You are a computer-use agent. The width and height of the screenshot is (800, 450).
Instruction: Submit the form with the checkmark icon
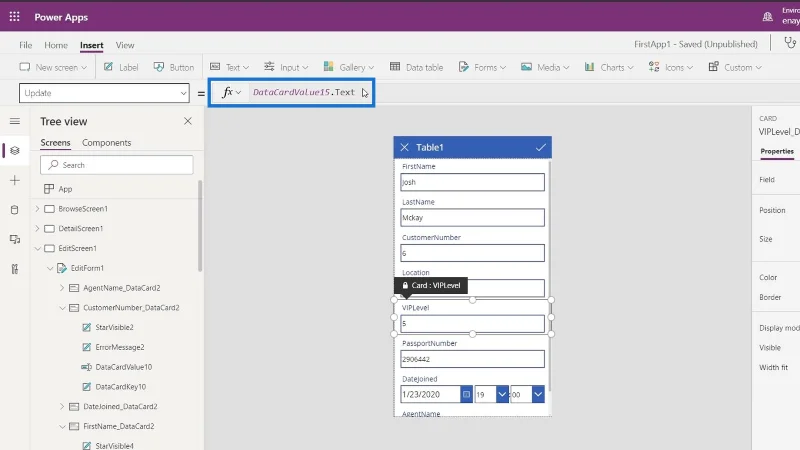point(541,147)
